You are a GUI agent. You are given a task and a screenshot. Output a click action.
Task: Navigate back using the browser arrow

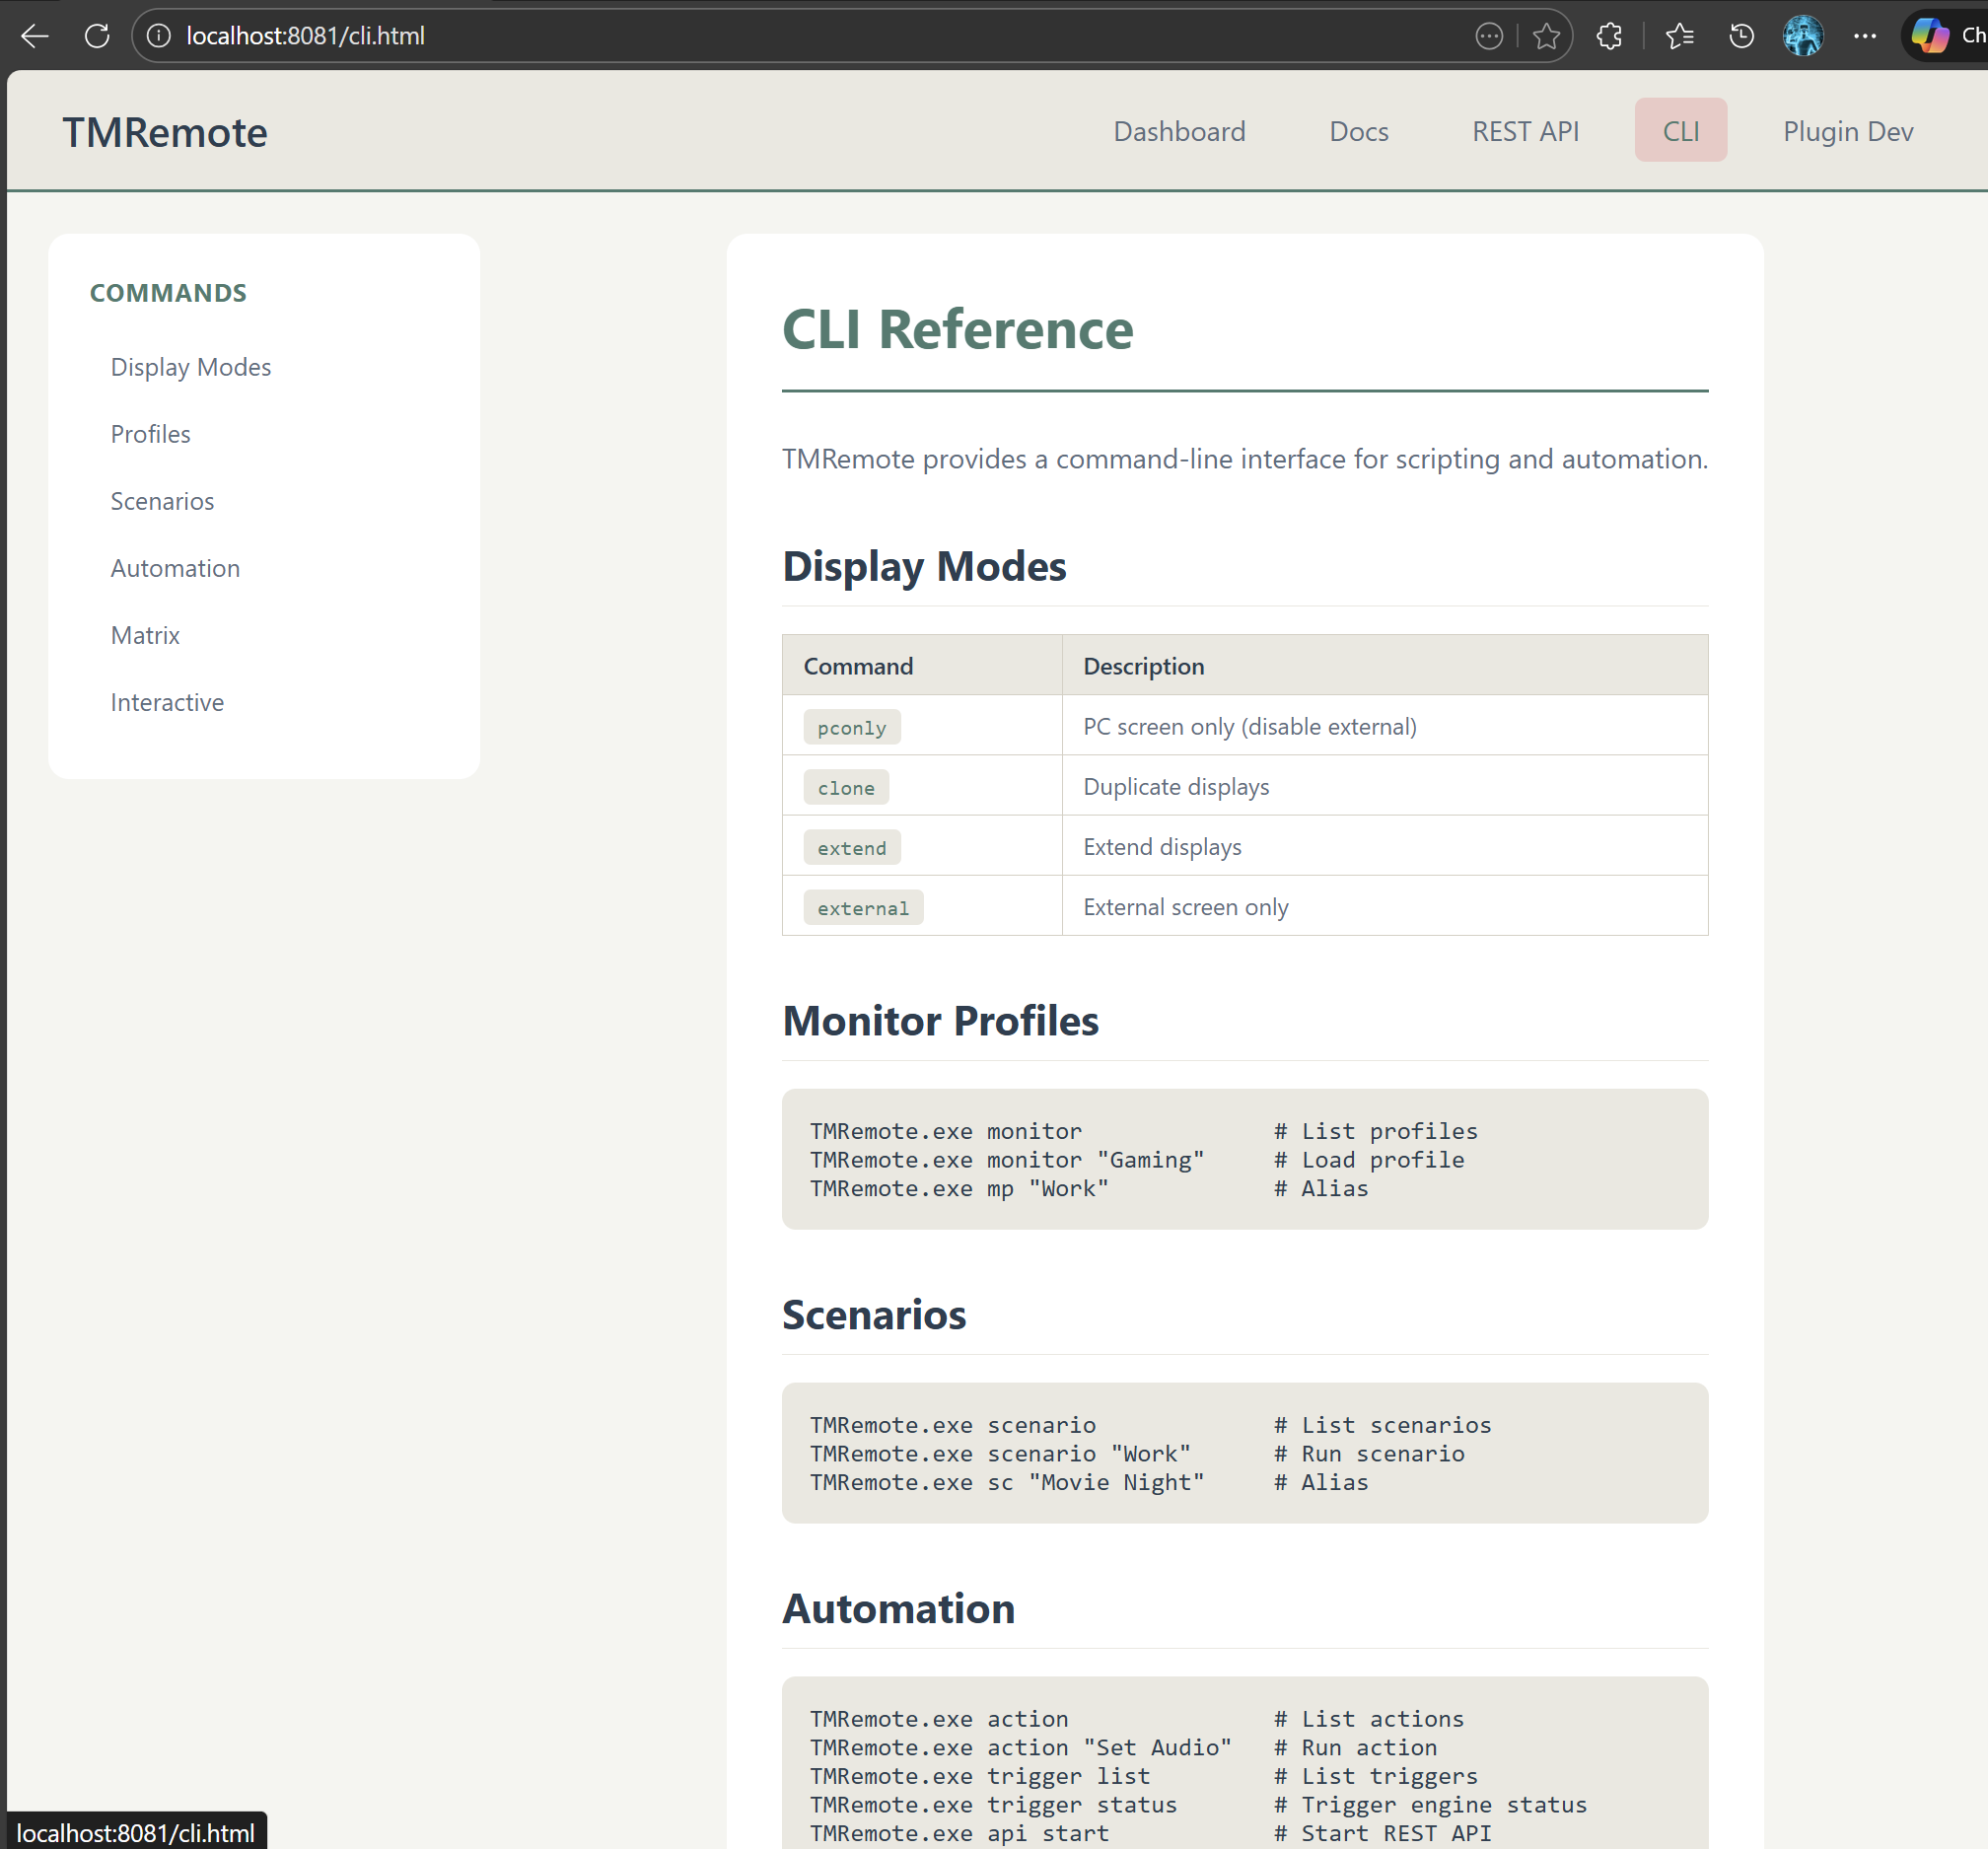click(x=34, y=36)
